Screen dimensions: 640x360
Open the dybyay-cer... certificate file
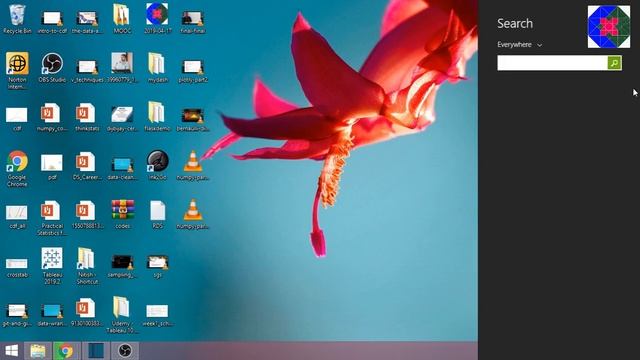tap(122, 119)
